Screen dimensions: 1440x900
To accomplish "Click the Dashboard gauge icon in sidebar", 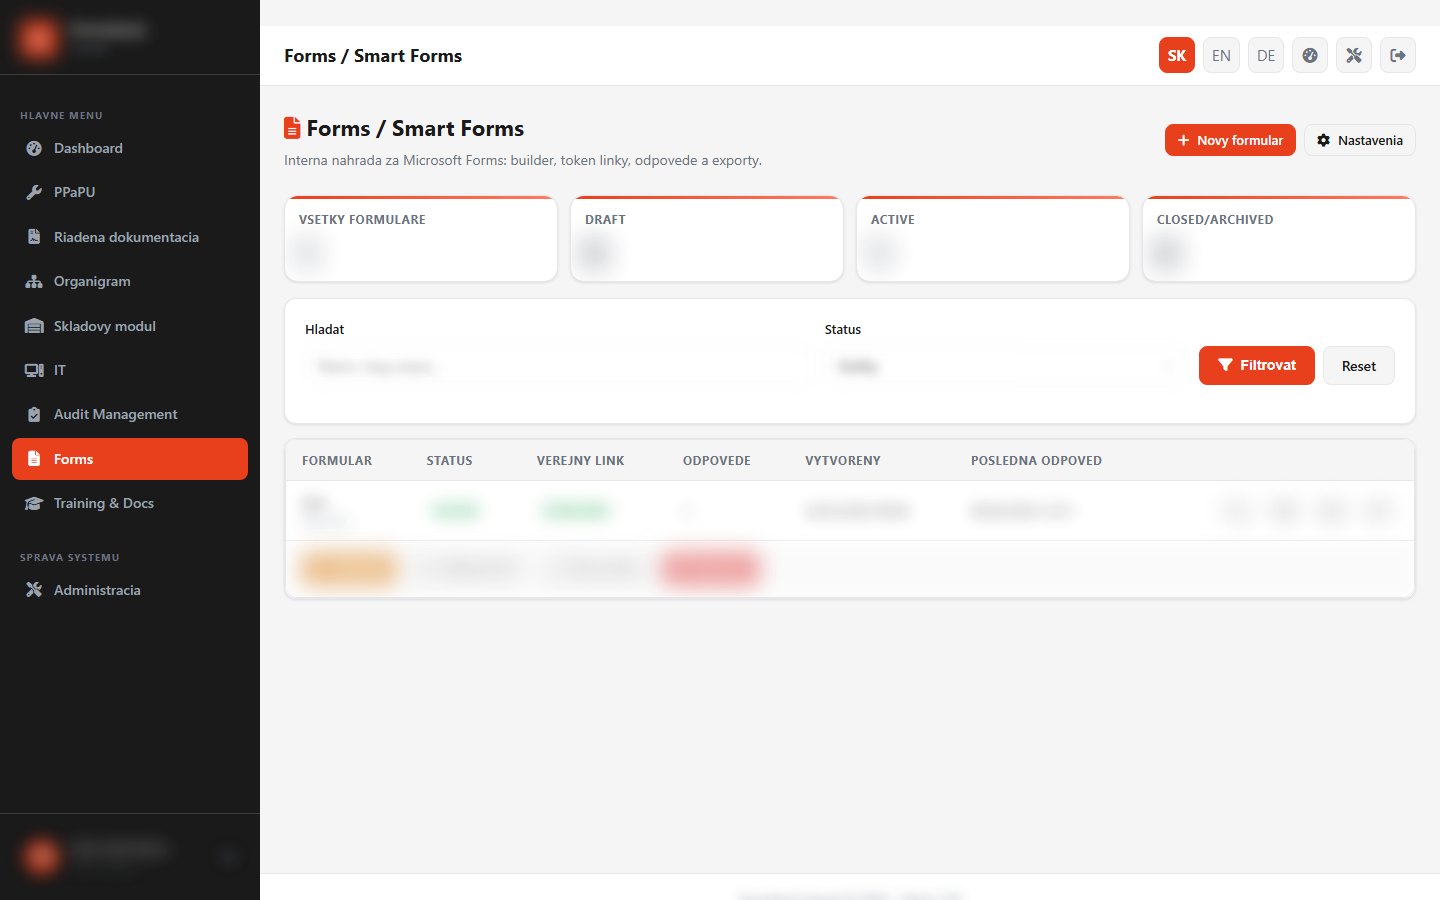I will click(34, 148).
